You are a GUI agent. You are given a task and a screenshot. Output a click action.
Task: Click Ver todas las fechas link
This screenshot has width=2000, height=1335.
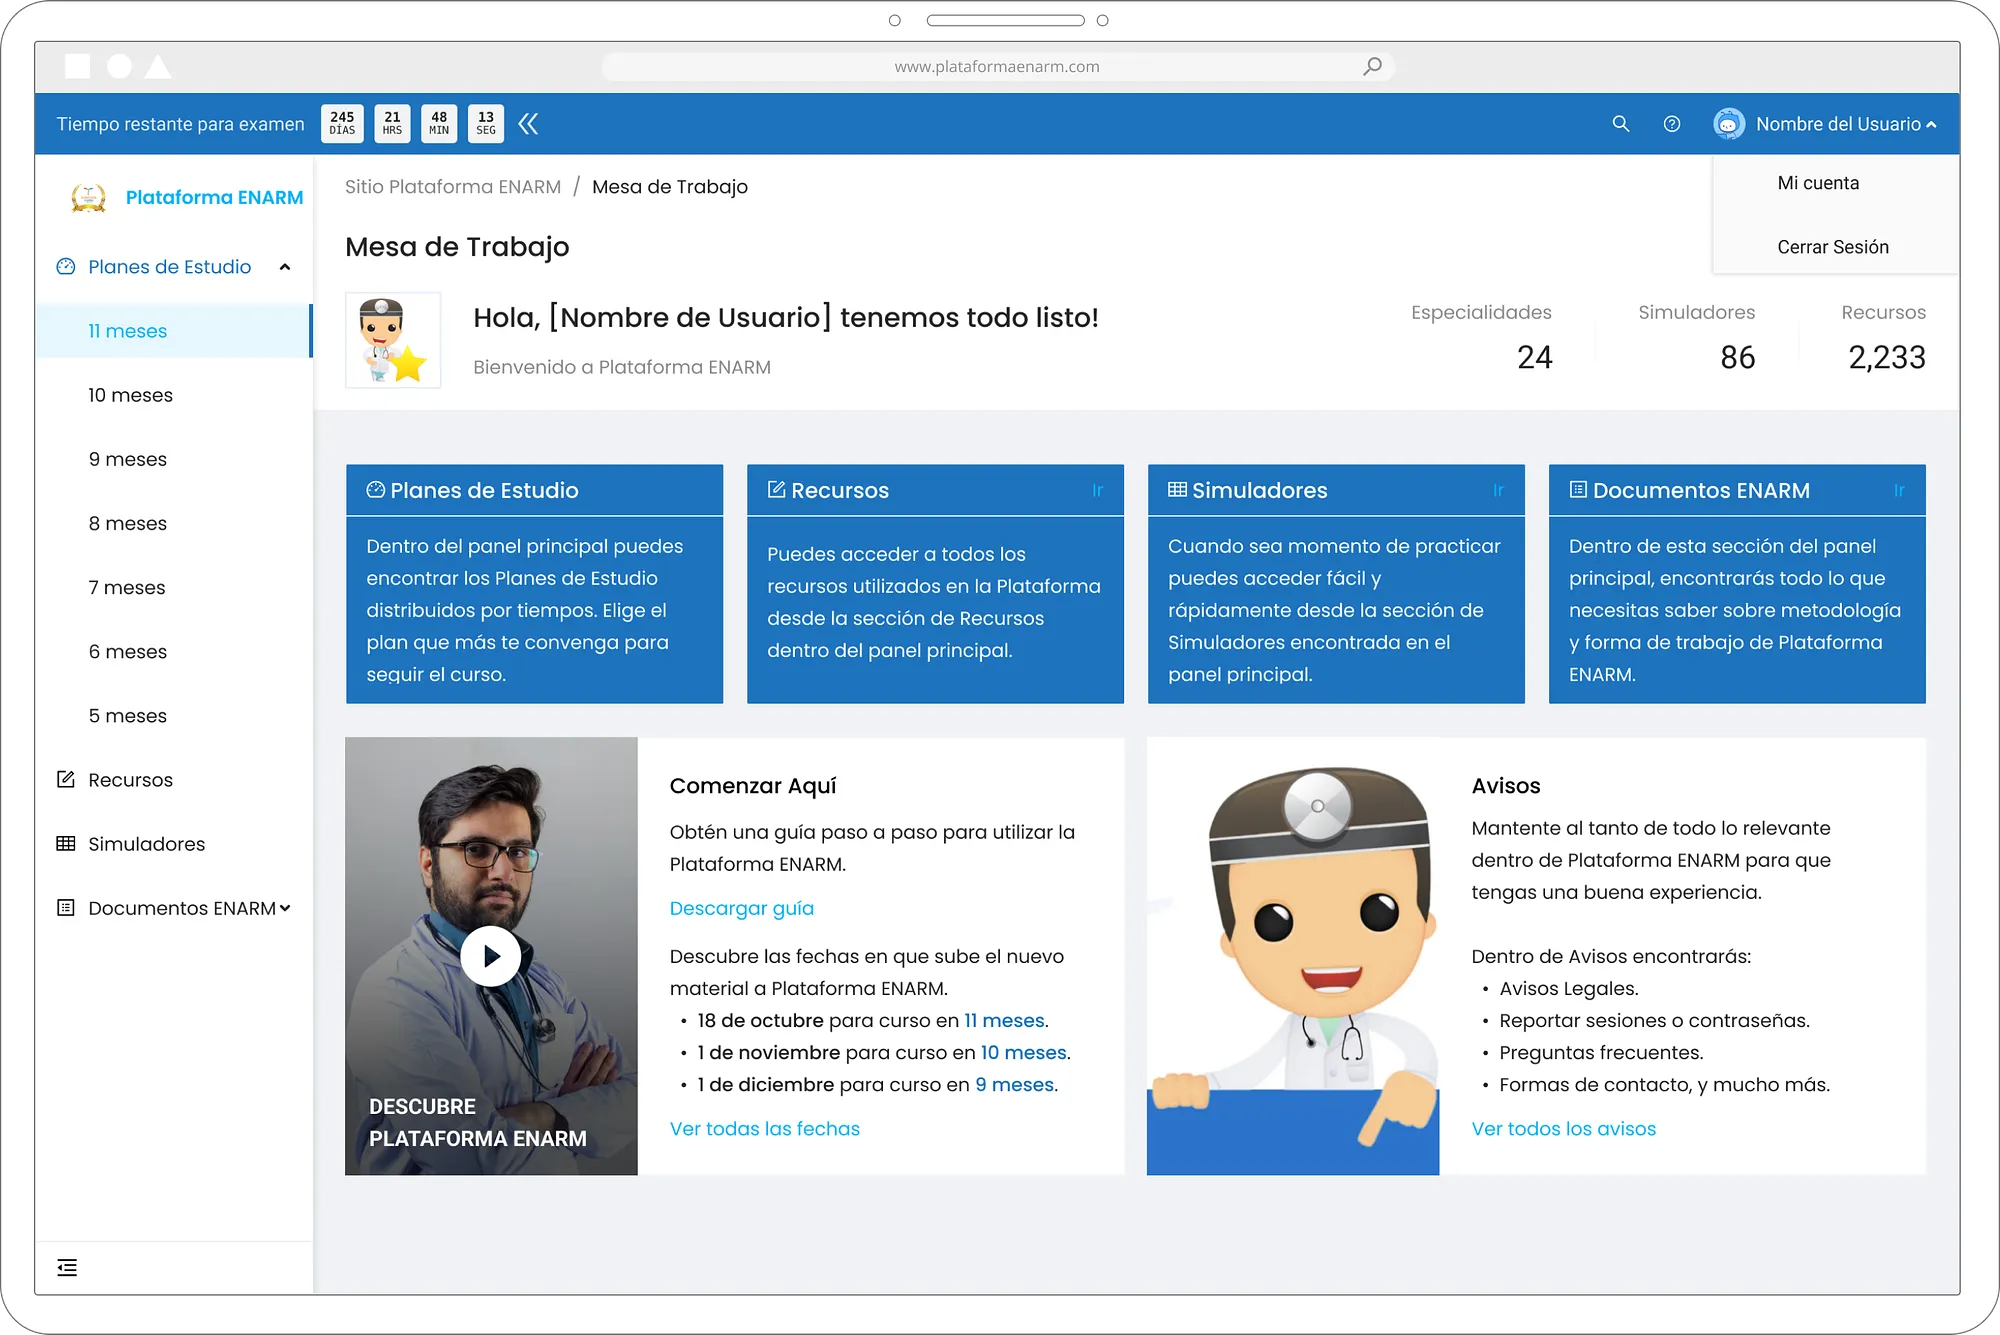click(765, 1128)
